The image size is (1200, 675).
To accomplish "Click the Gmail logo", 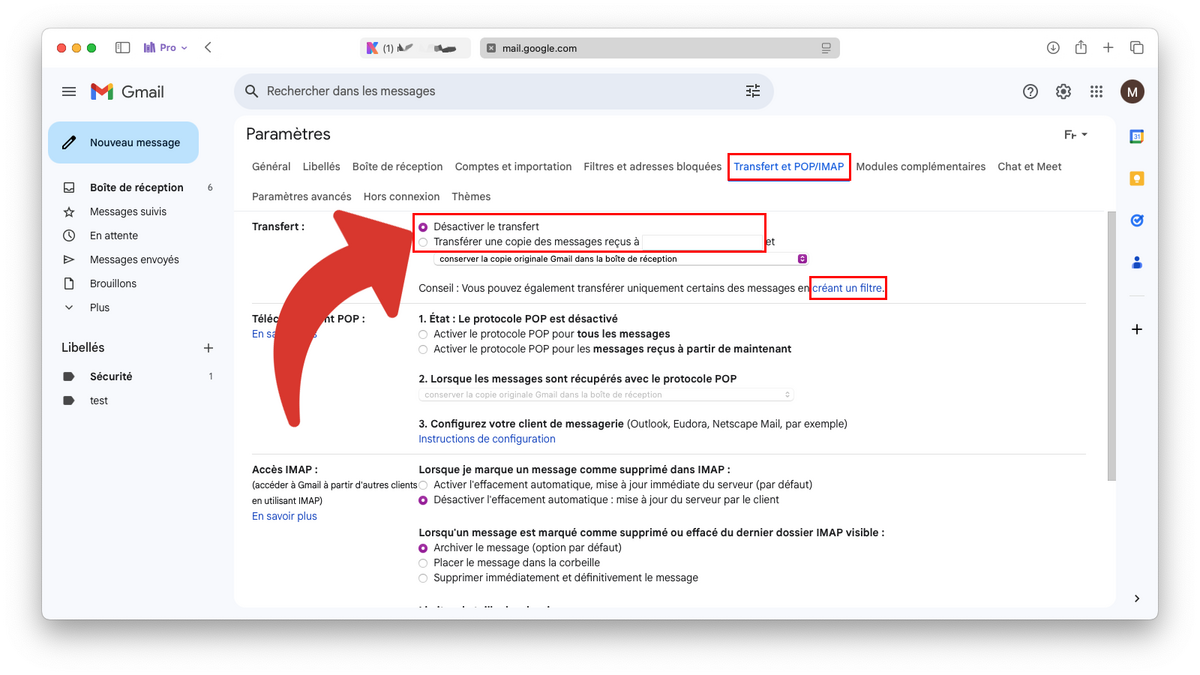I will pyautogui.click(x=127, y=91).
